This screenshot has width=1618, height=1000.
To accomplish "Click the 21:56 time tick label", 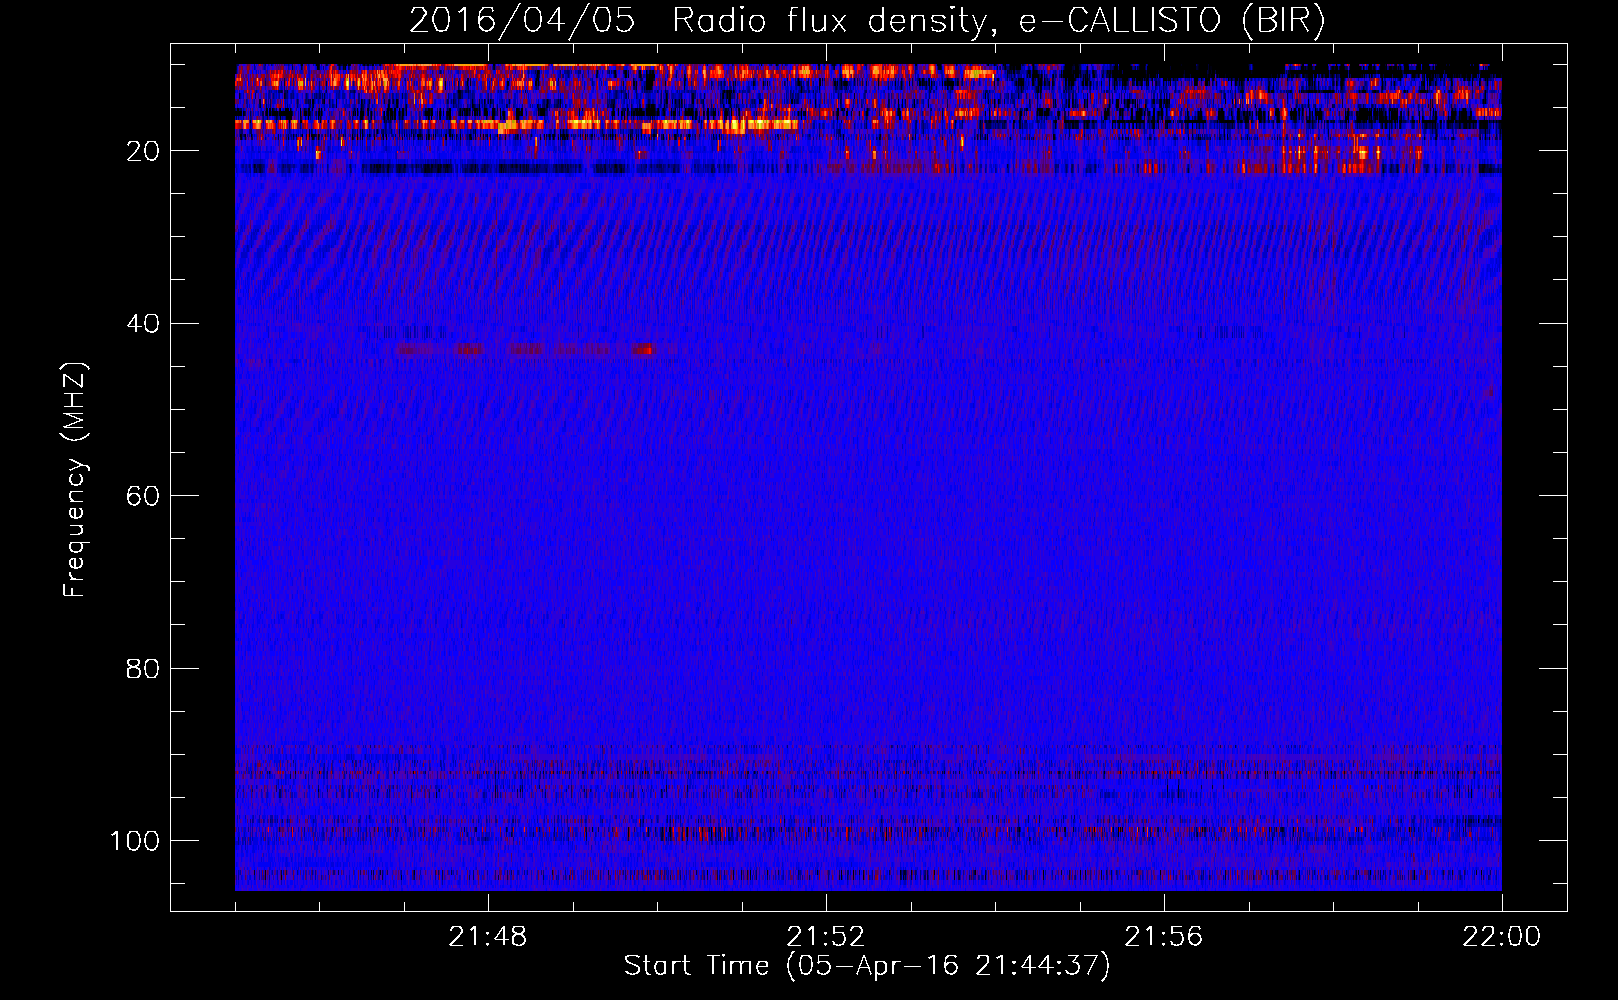I will pyautogui.click(x=1164, y=937).
